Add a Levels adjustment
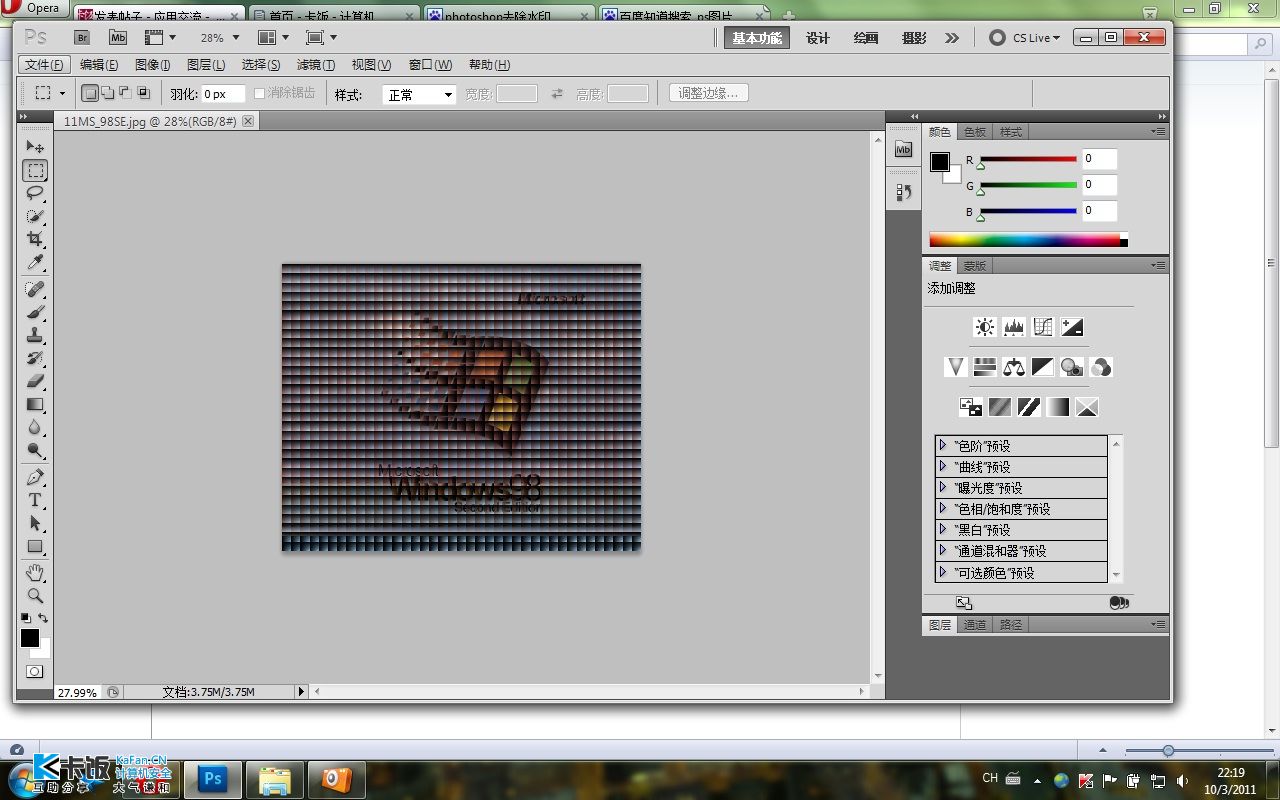 pos(1014,327)
